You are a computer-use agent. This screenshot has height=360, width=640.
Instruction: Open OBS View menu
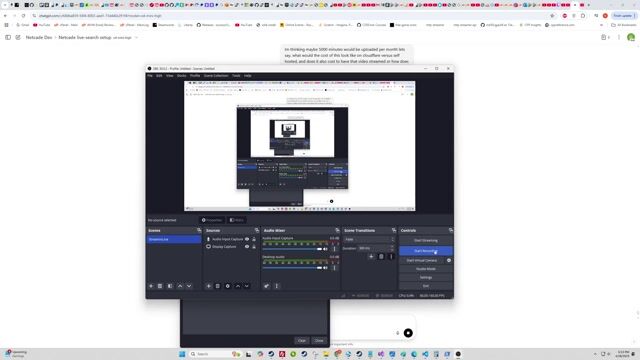click(x=169, y=76)
